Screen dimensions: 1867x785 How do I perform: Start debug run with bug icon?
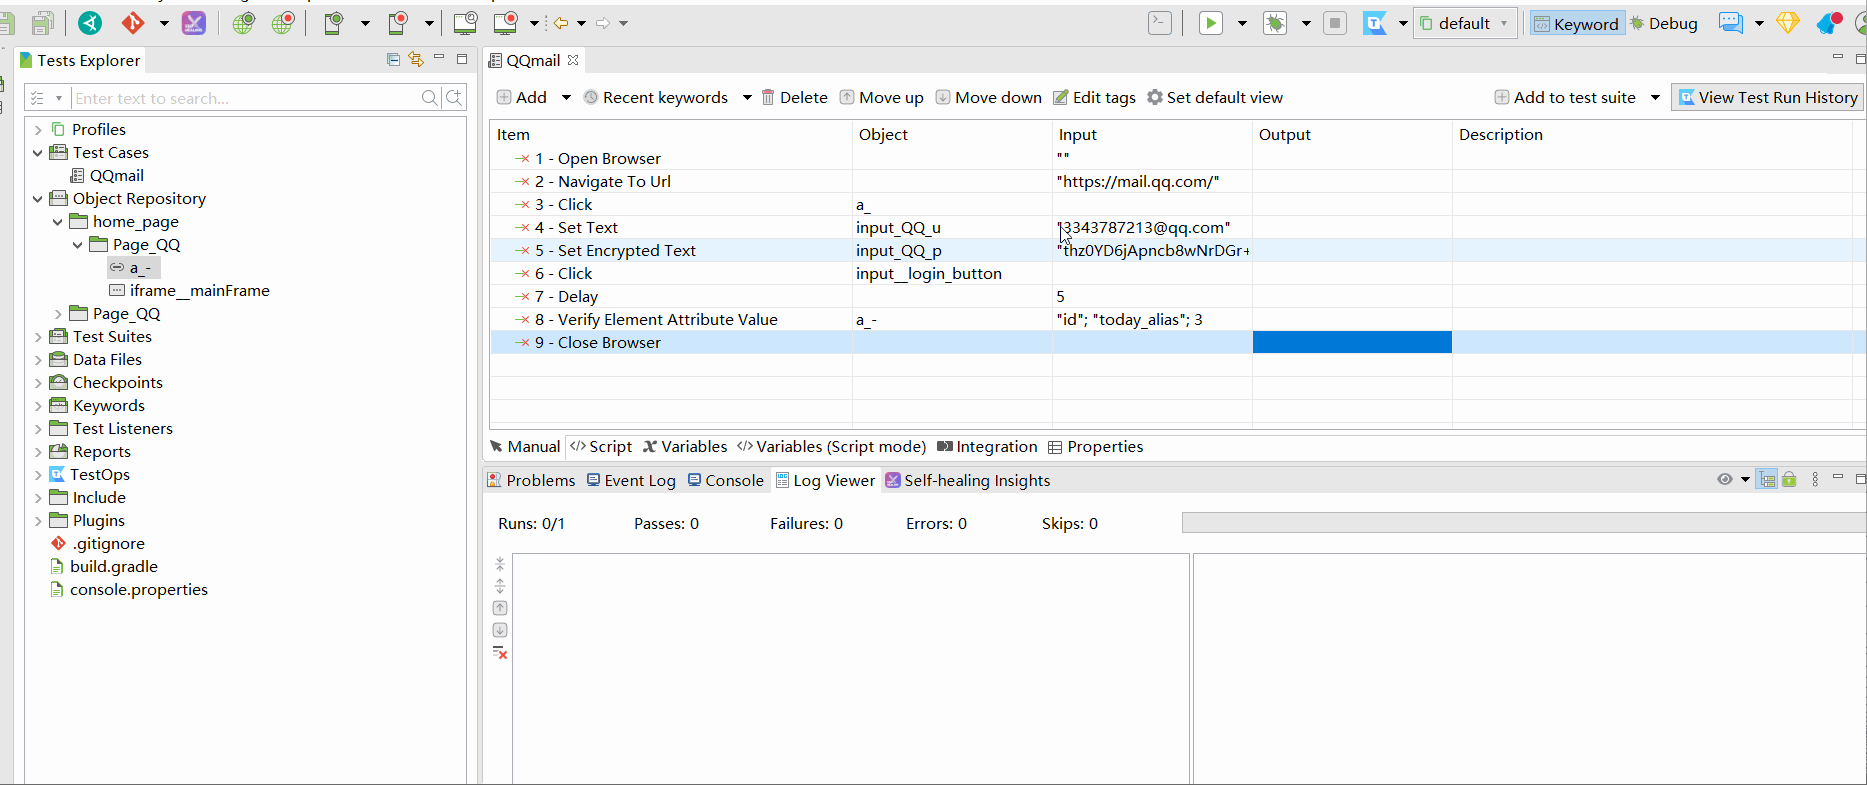point(1275,23)
